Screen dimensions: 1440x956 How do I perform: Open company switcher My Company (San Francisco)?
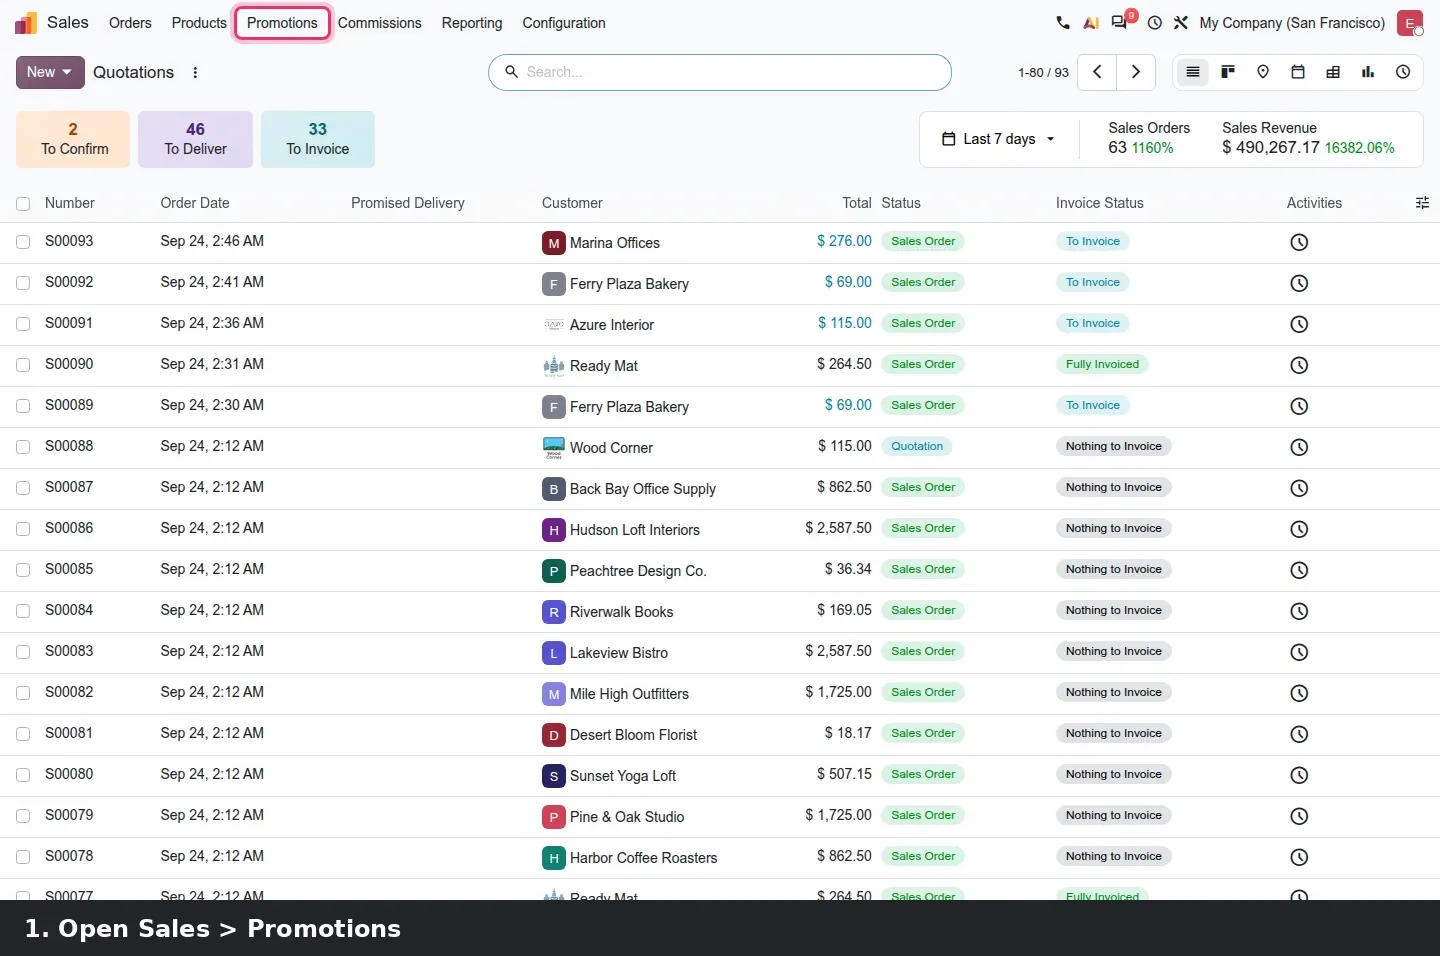point(1292,23)
